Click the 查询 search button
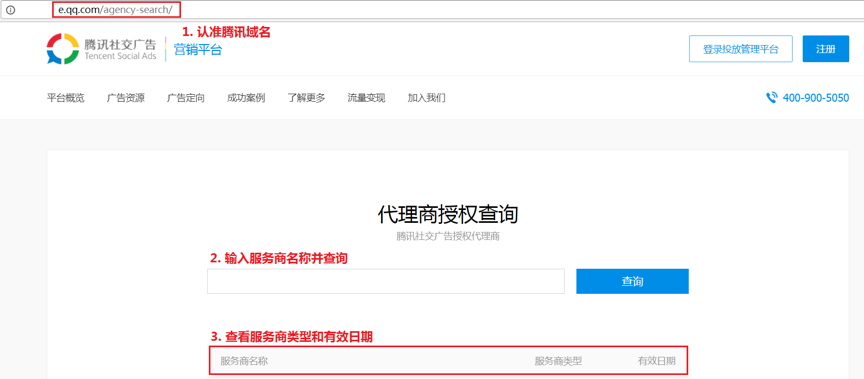864x379 pixels. point(633,281)
